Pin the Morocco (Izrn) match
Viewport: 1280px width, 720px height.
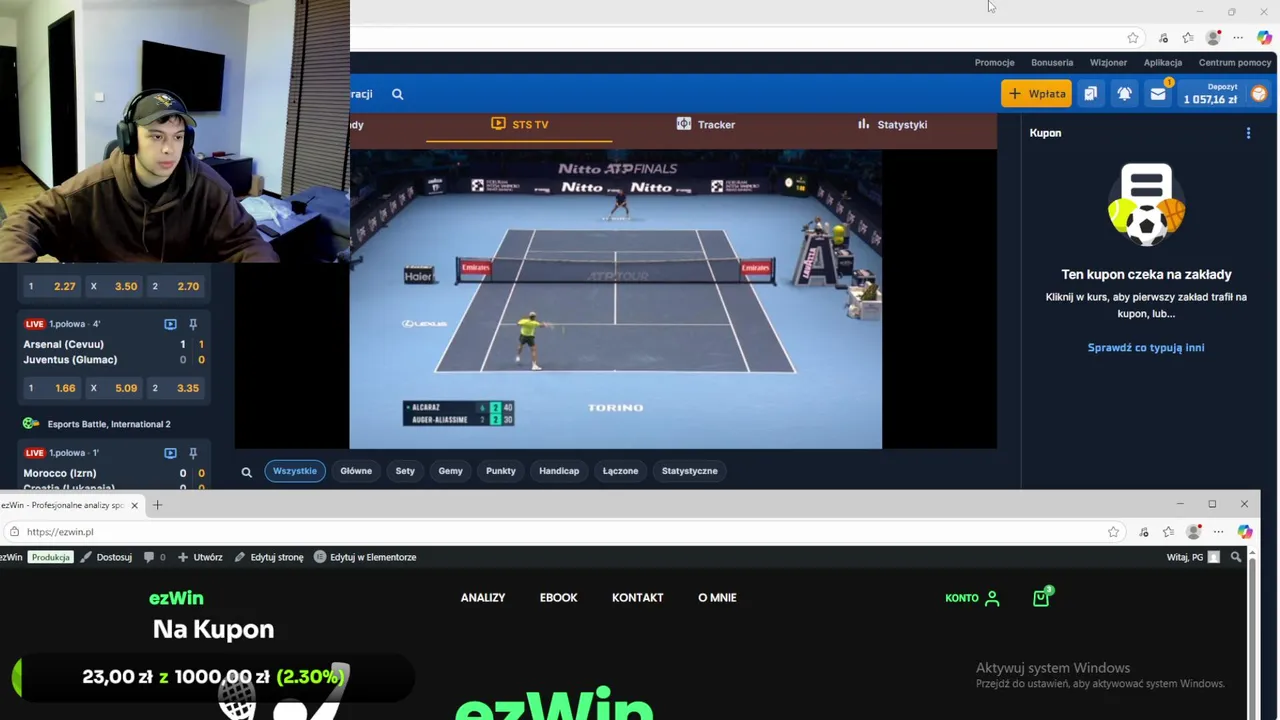193,453
